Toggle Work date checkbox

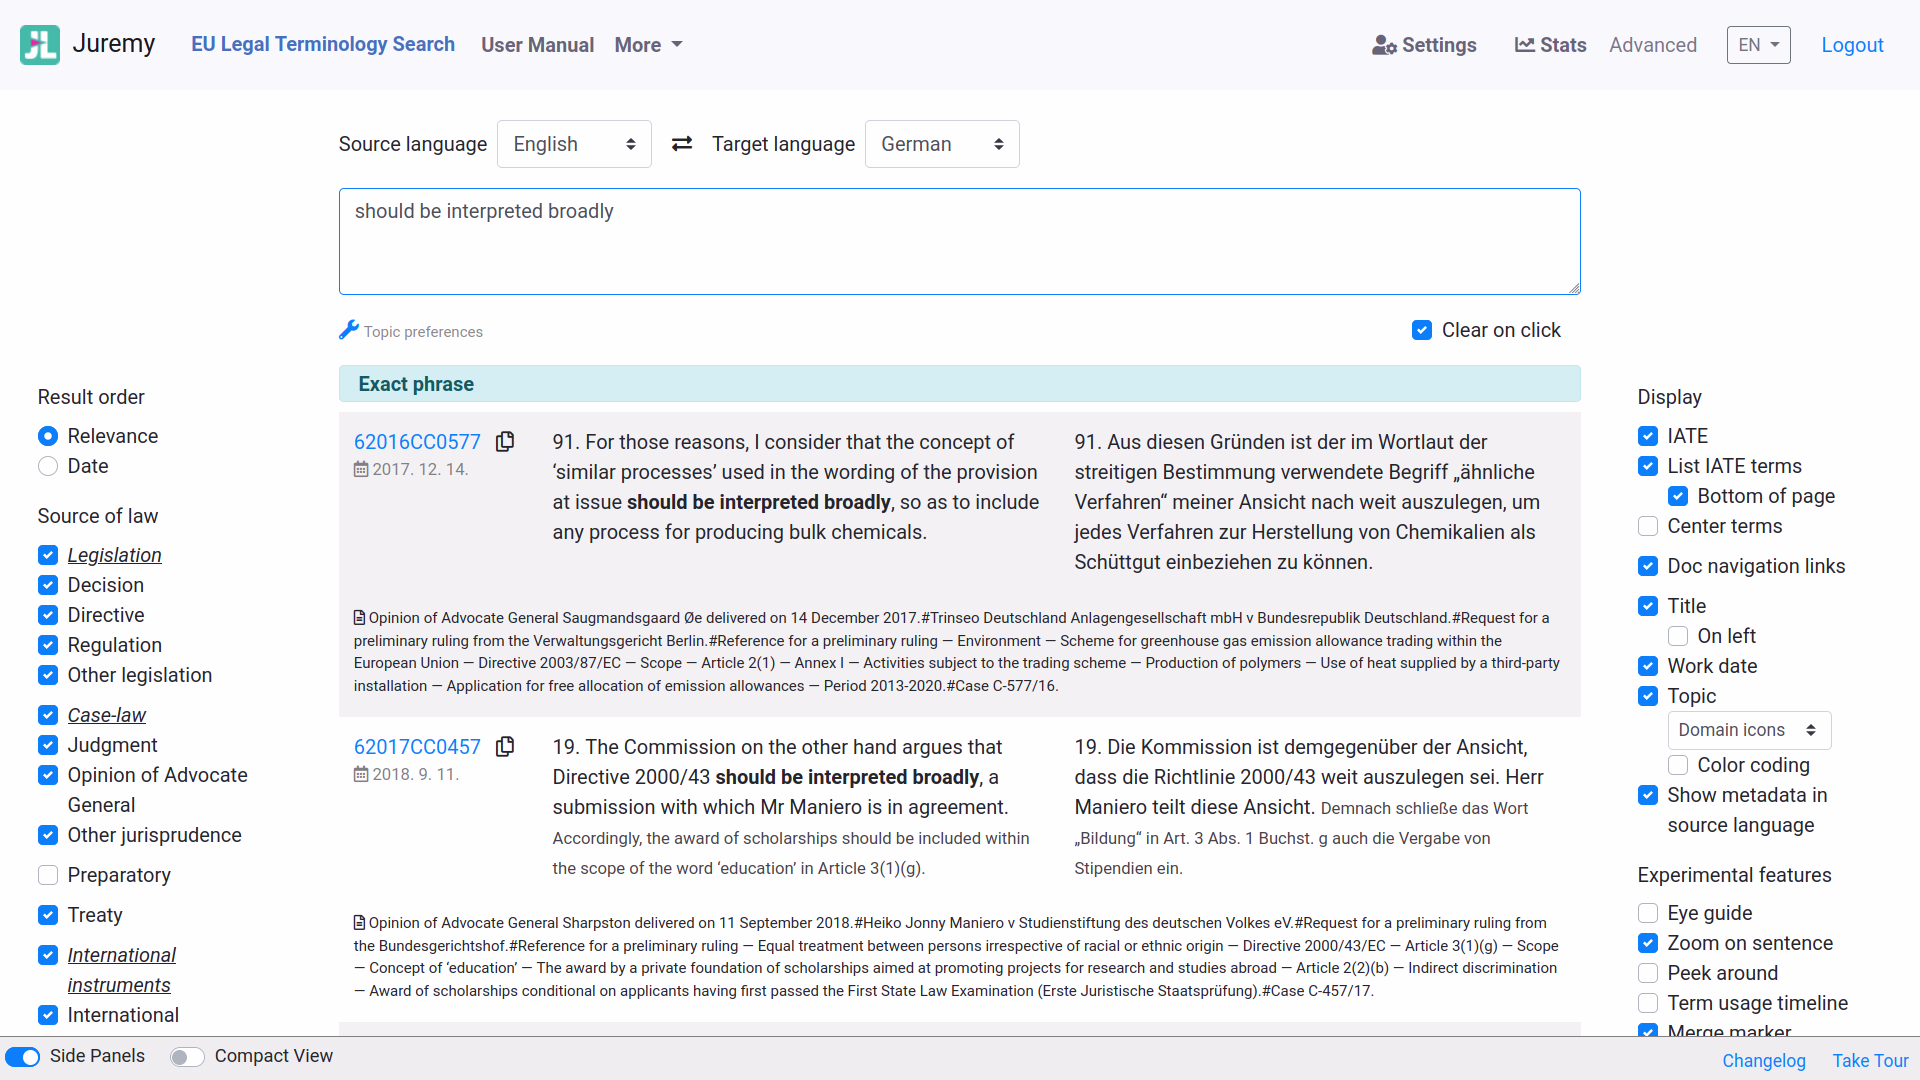(1648, 666)
